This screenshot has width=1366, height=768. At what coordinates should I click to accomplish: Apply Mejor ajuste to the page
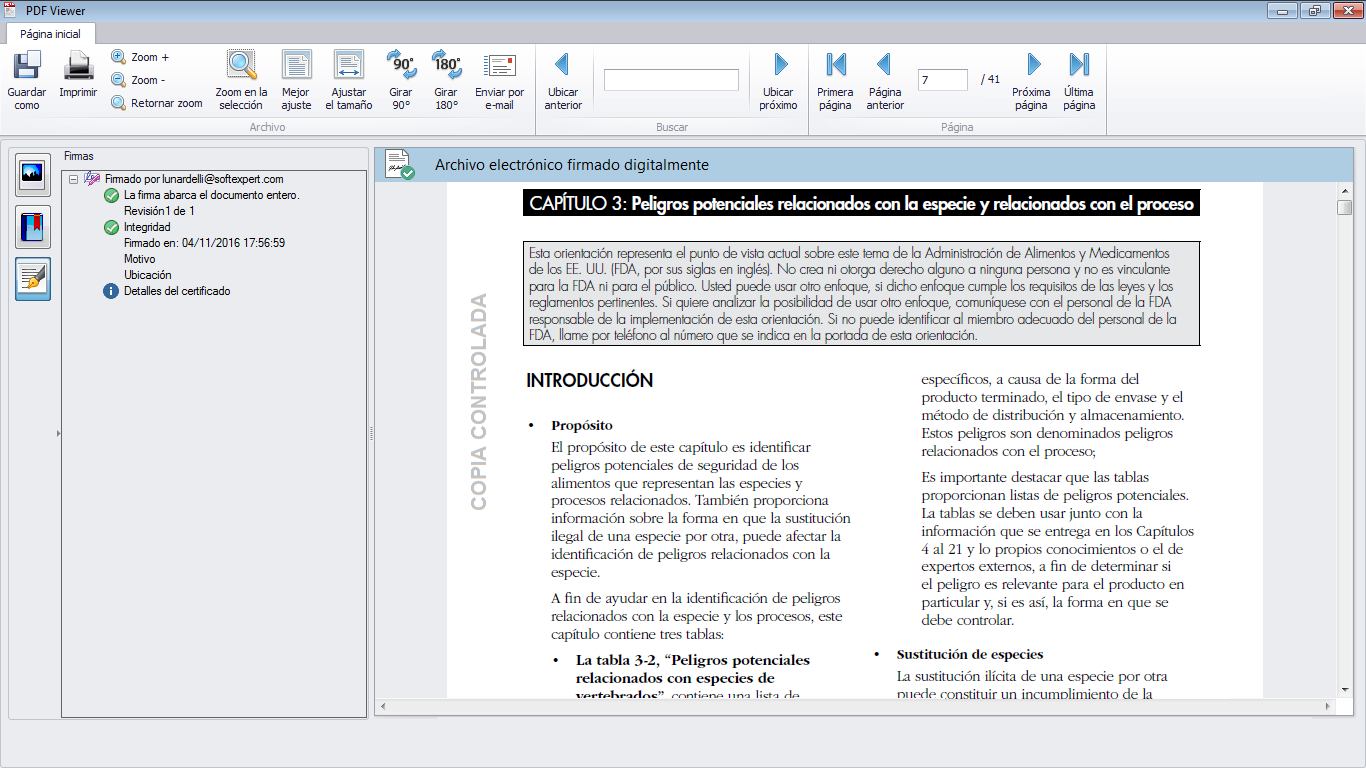pos(296,80)
